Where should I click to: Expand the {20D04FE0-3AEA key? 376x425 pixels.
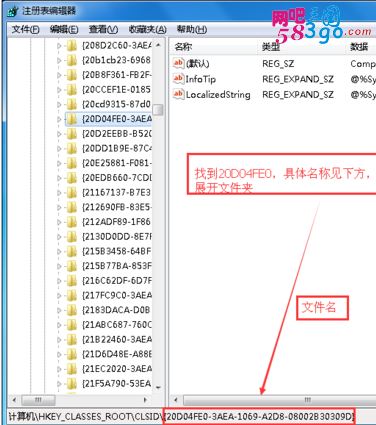coord(59,119)
